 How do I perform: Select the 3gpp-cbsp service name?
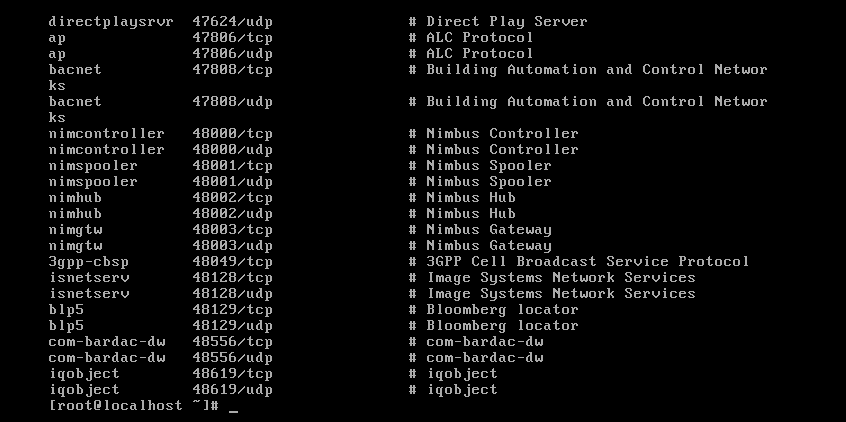(x=88, y=262)
